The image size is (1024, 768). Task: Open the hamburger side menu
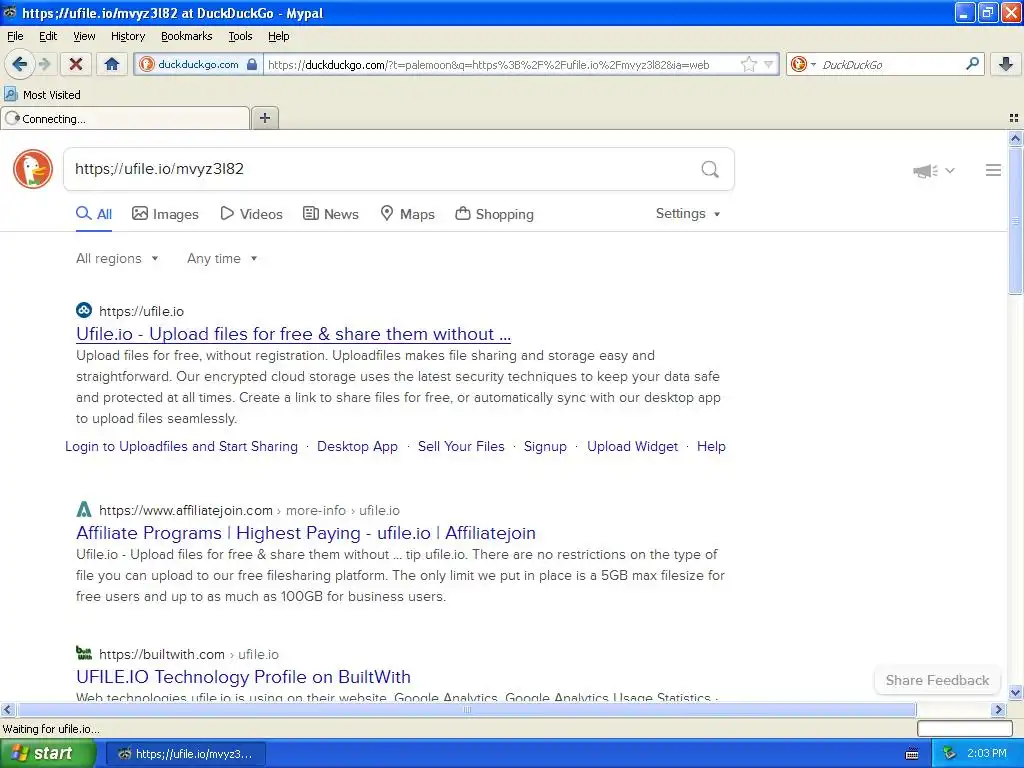(993, 170)
